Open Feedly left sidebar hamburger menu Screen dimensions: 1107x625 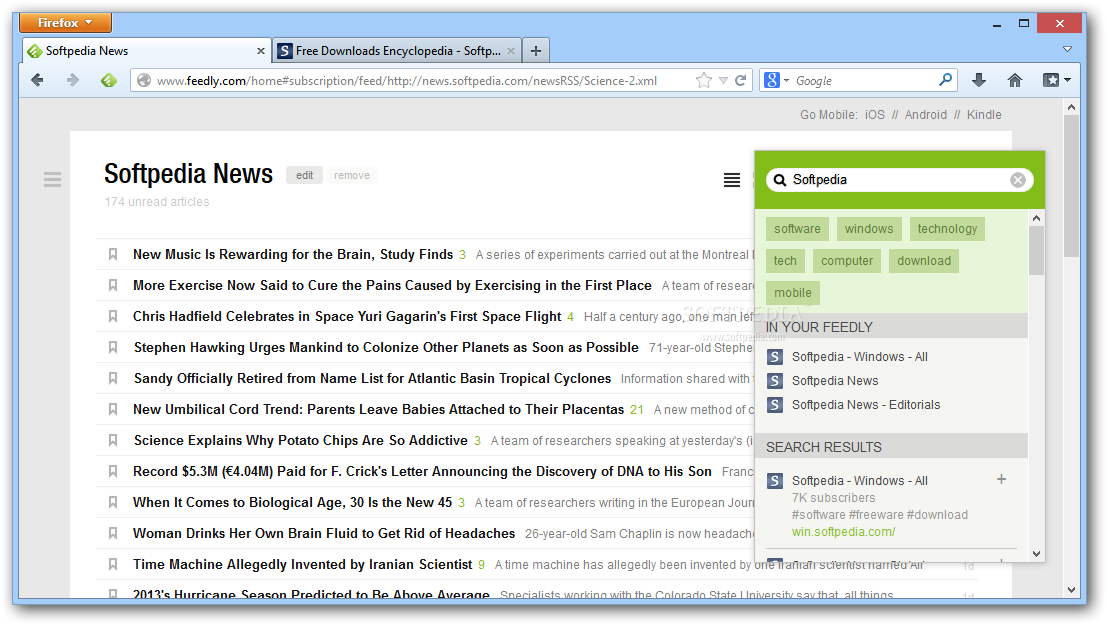point(52,179)
